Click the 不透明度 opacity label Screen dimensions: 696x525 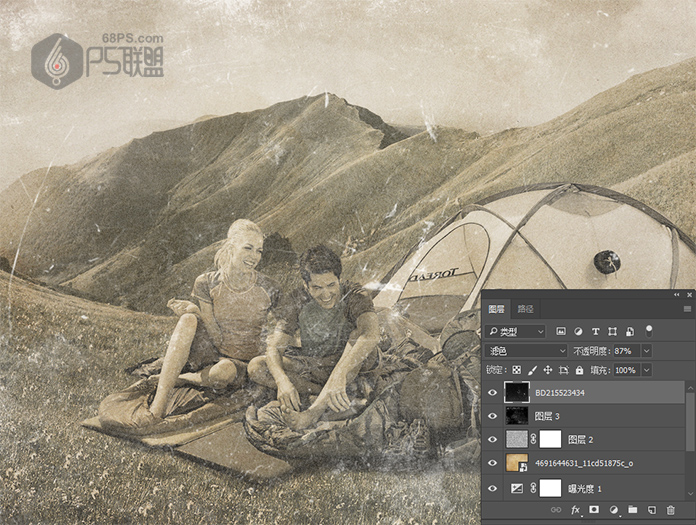(x=591, y=351)
